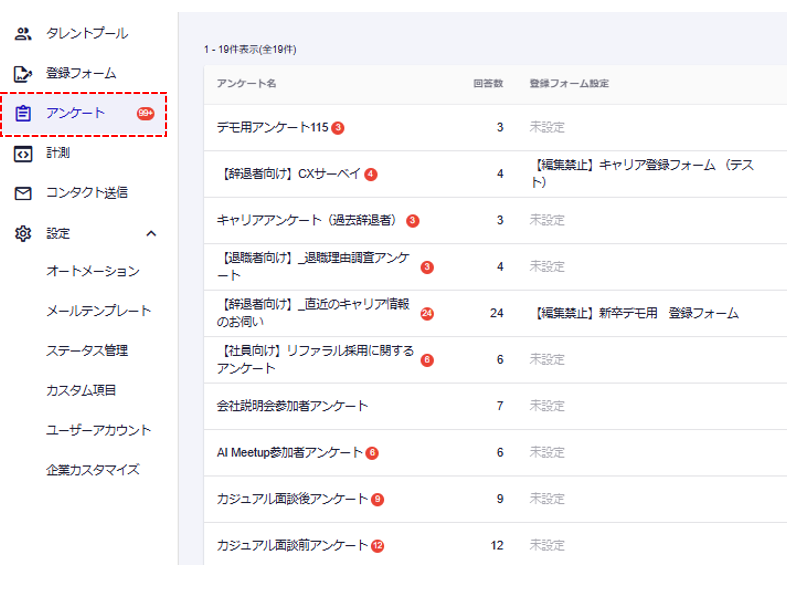The width and height of the screenshot is (787, 589).
Task: Click the 登録フォーム edit icon
Action: pyautogui.click(x=23, y=73)
